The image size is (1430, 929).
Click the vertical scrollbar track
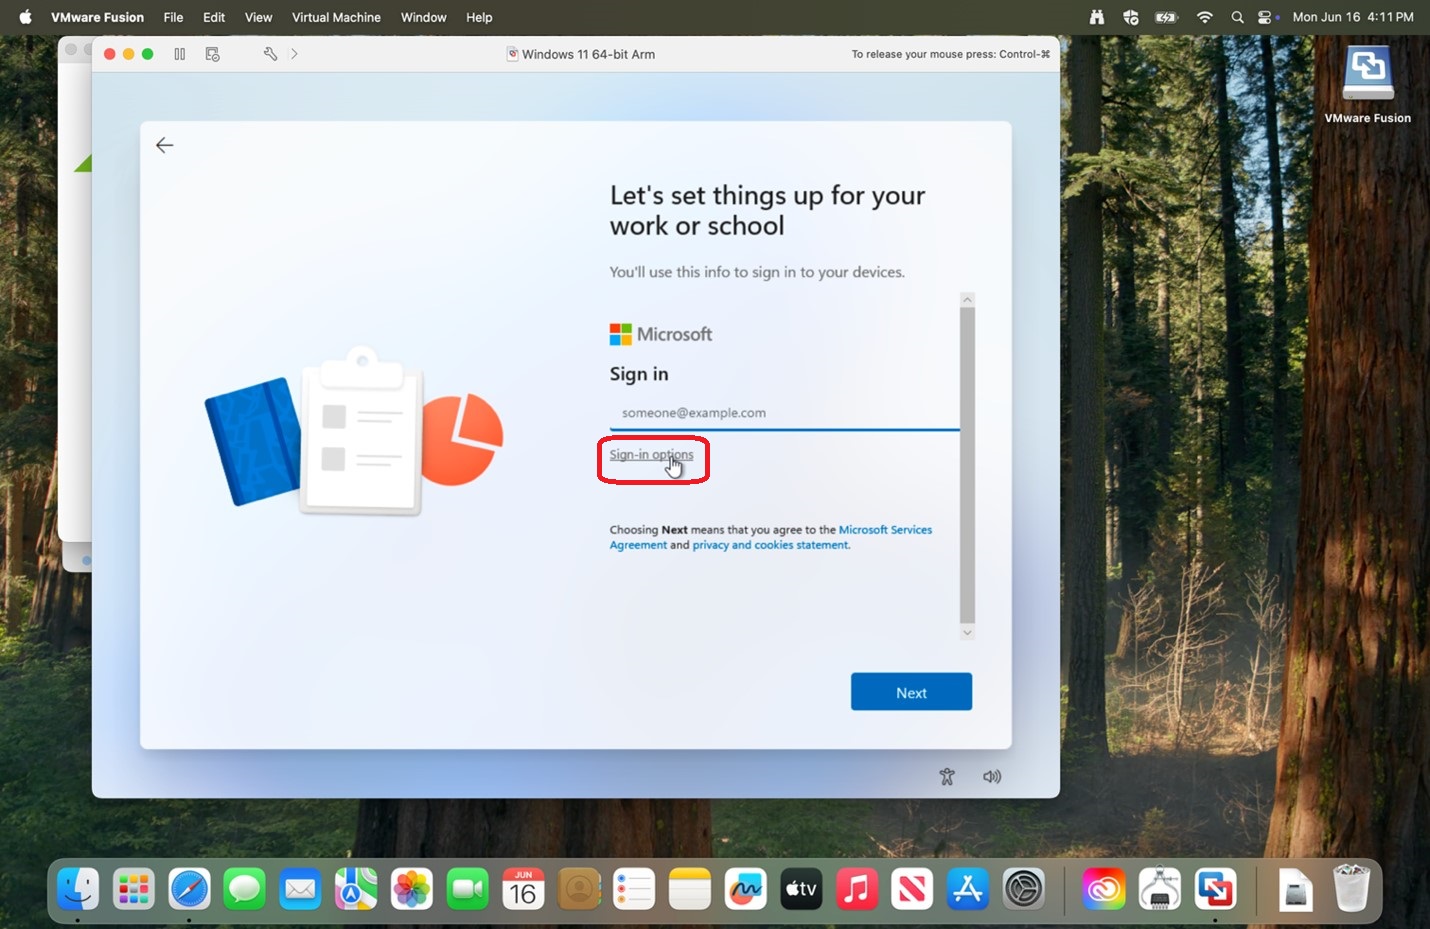point(967,465)
